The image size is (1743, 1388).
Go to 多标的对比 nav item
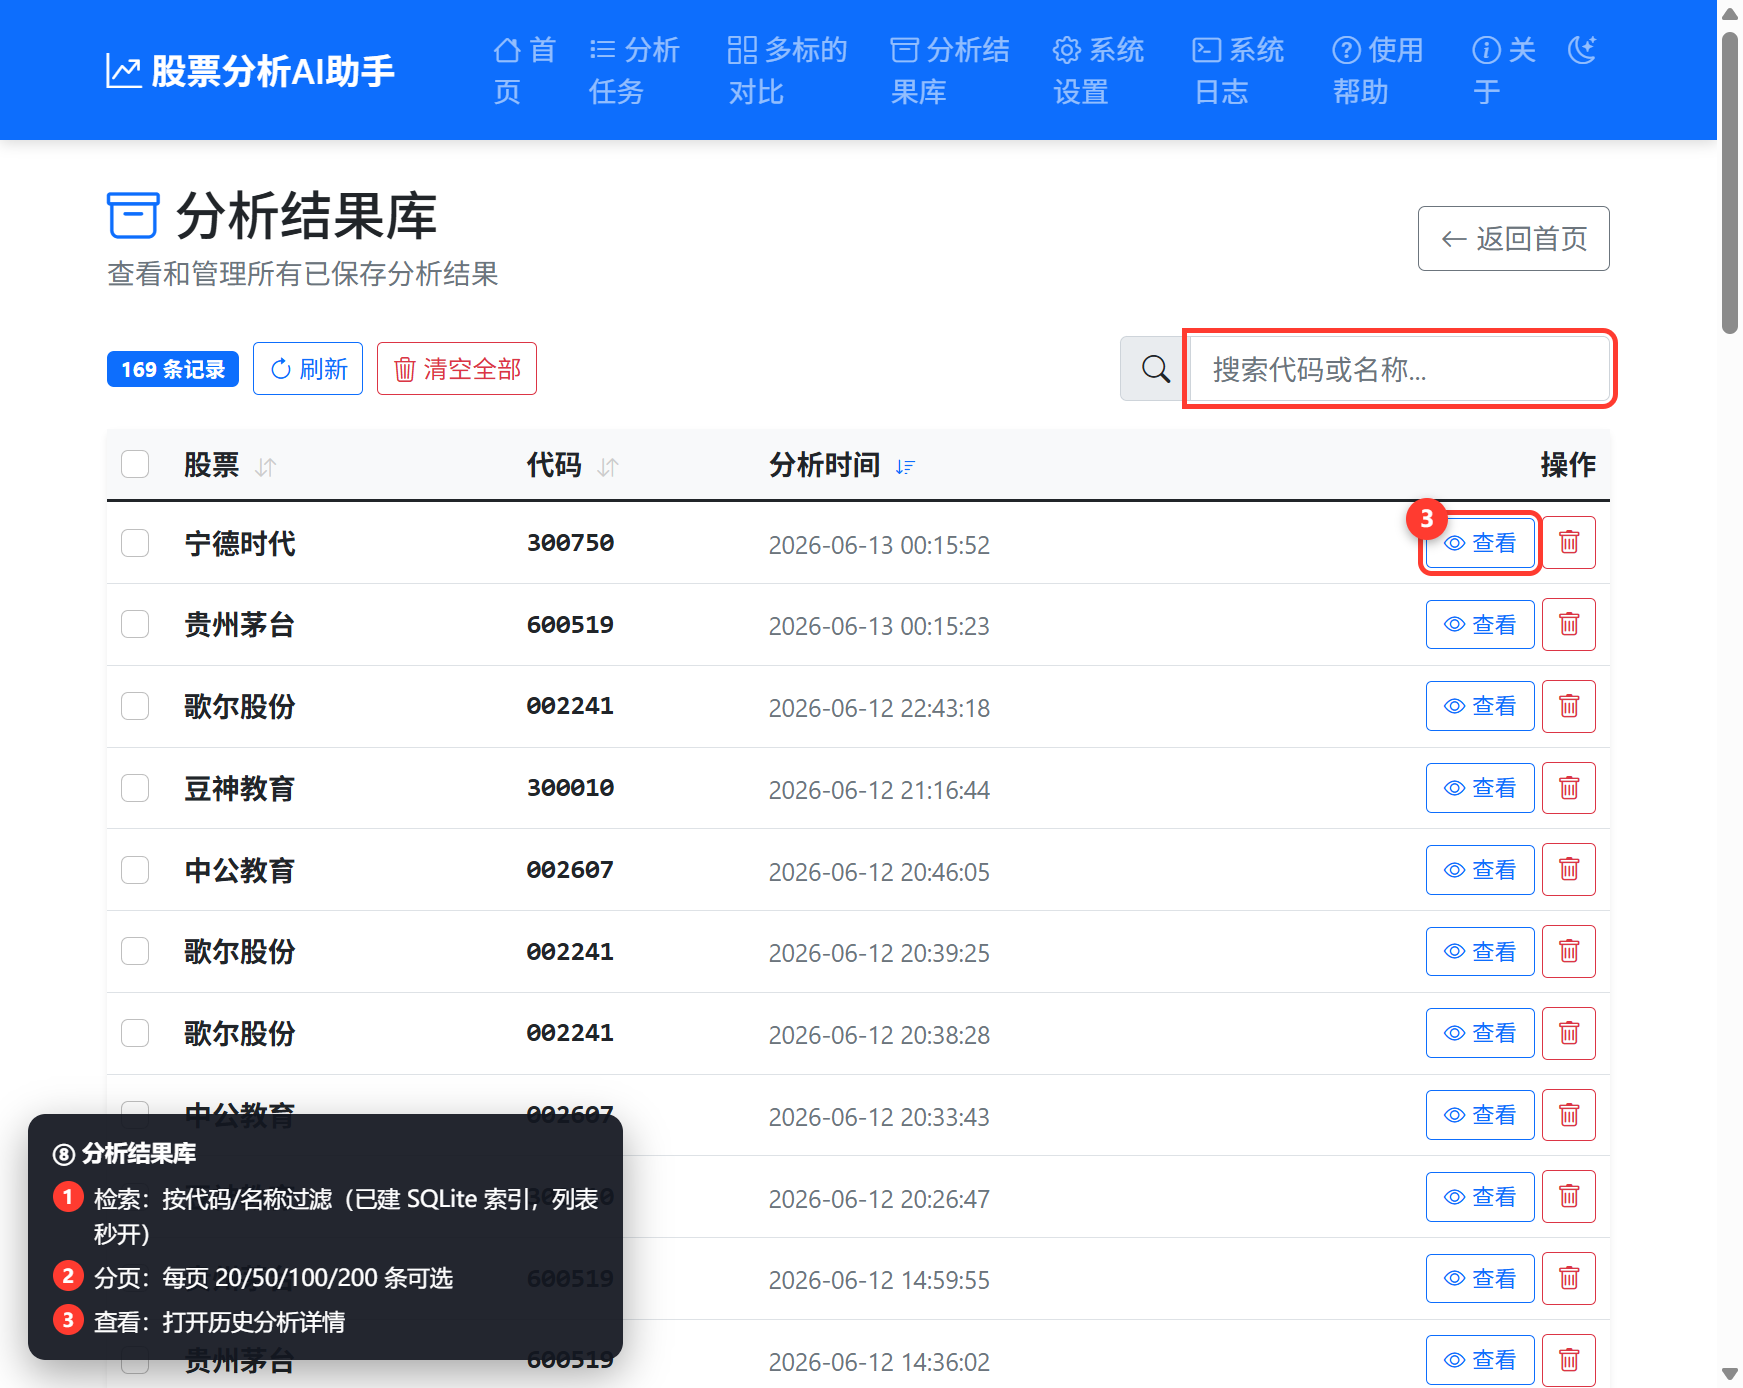[x=787, y=71]
